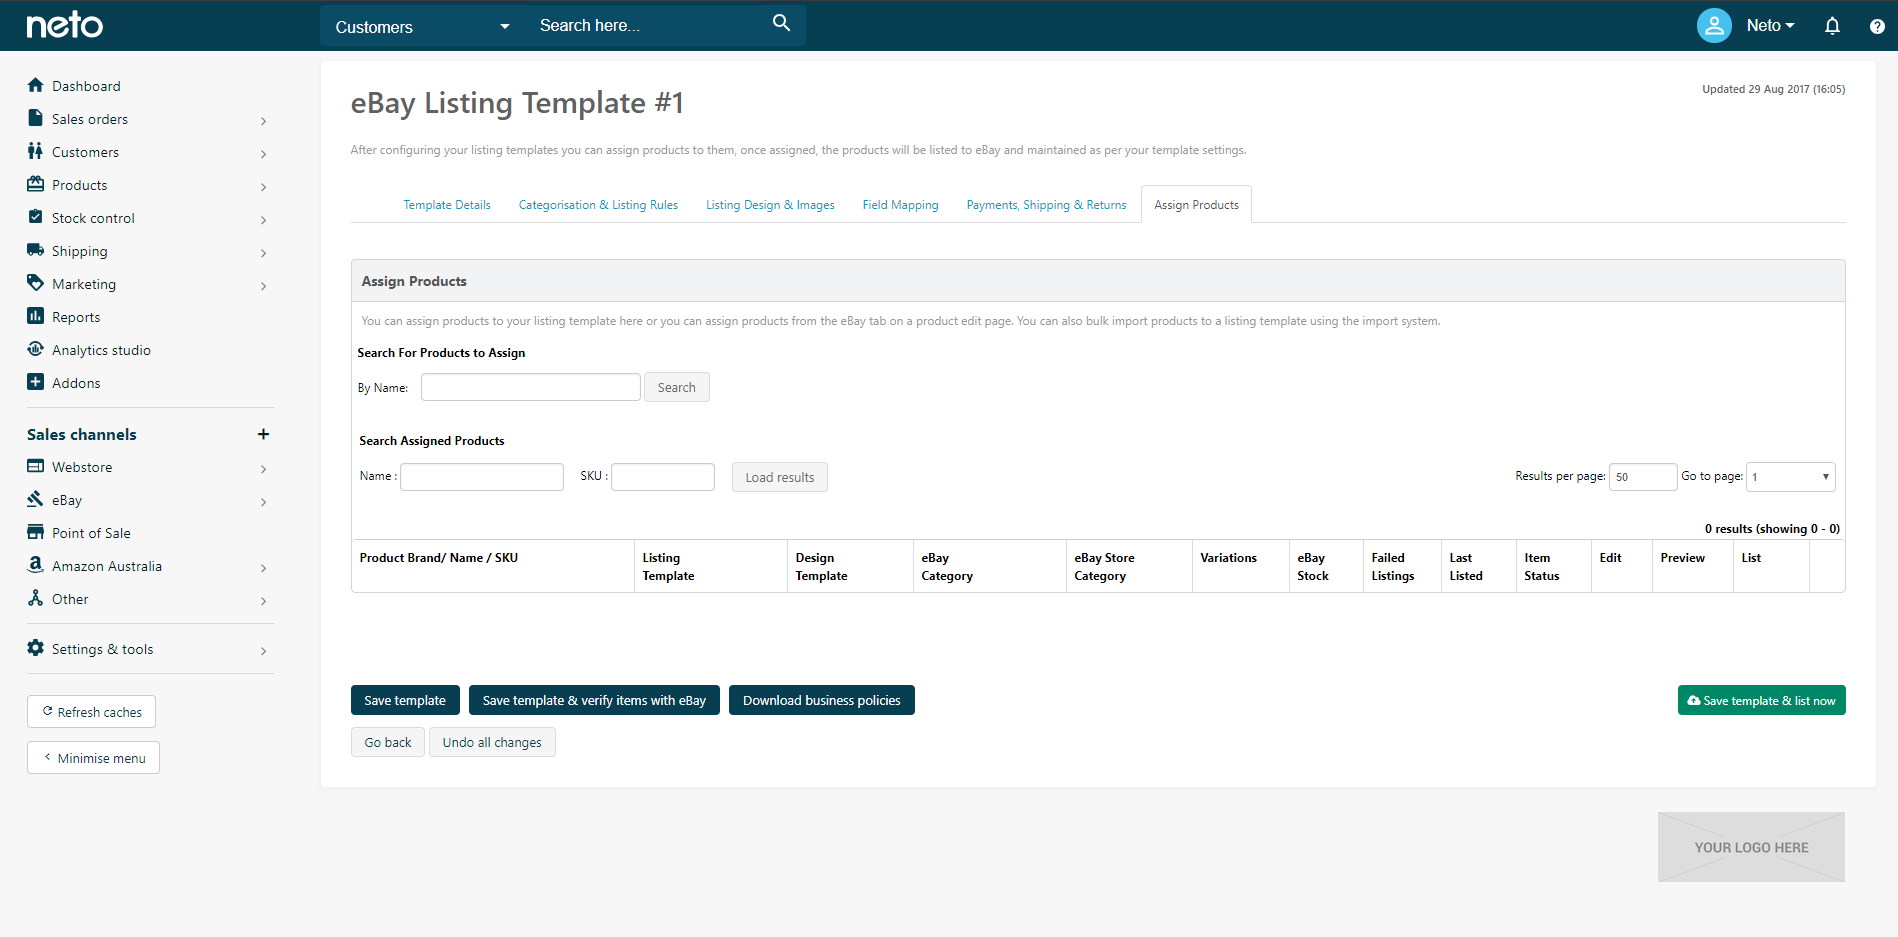Click the YOUR LOGO HERE placeholder

[1751, 847]
